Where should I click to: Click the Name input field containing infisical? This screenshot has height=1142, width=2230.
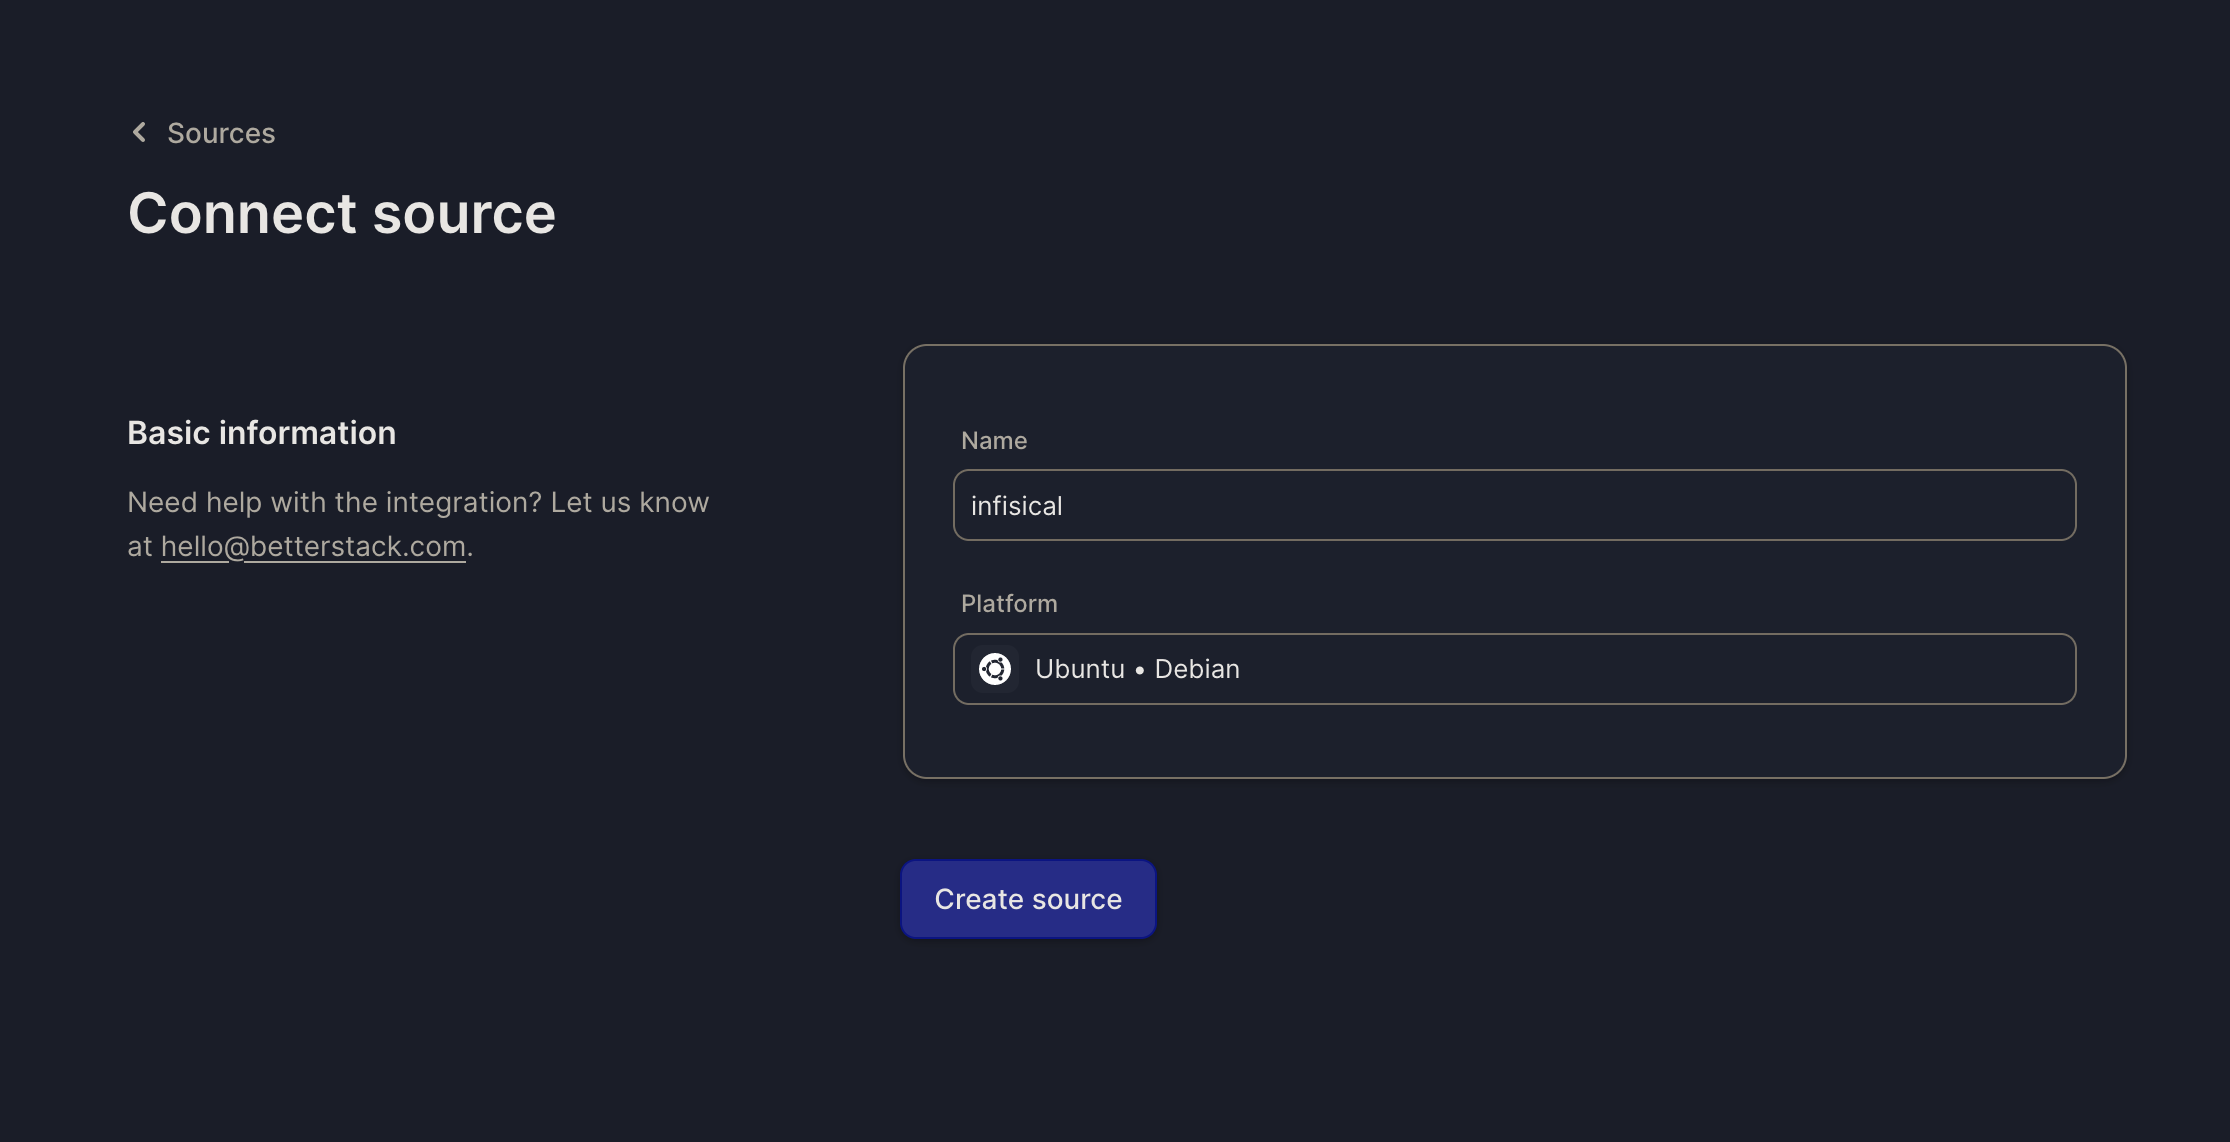pos(1514,505)
